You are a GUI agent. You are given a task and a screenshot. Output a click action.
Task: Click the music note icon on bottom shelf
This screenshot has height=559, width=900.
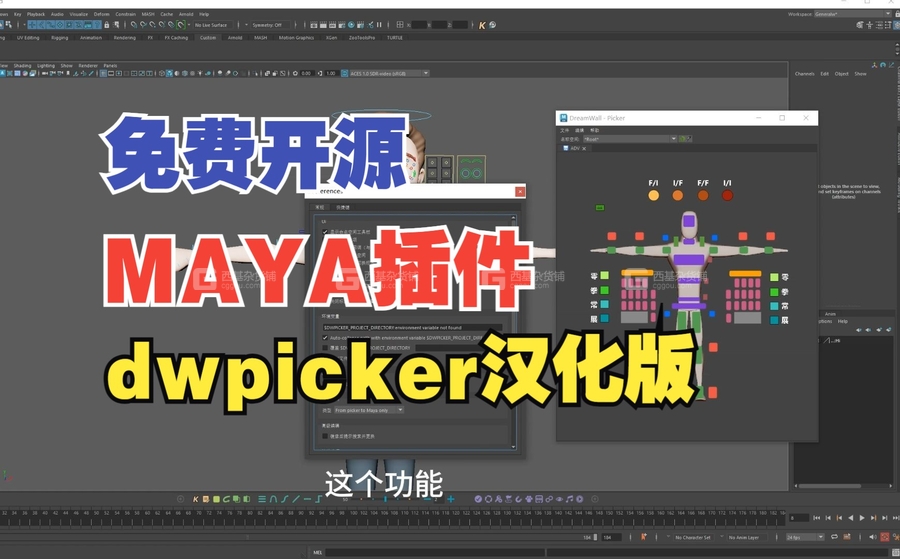[x=569, y=499]
